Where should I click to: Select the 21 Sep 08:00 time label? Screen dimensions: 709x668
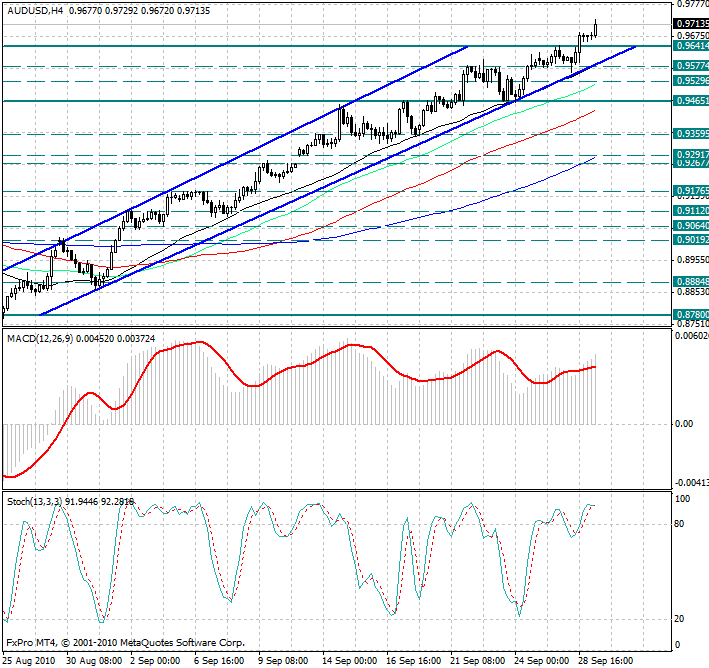(478, 661)
